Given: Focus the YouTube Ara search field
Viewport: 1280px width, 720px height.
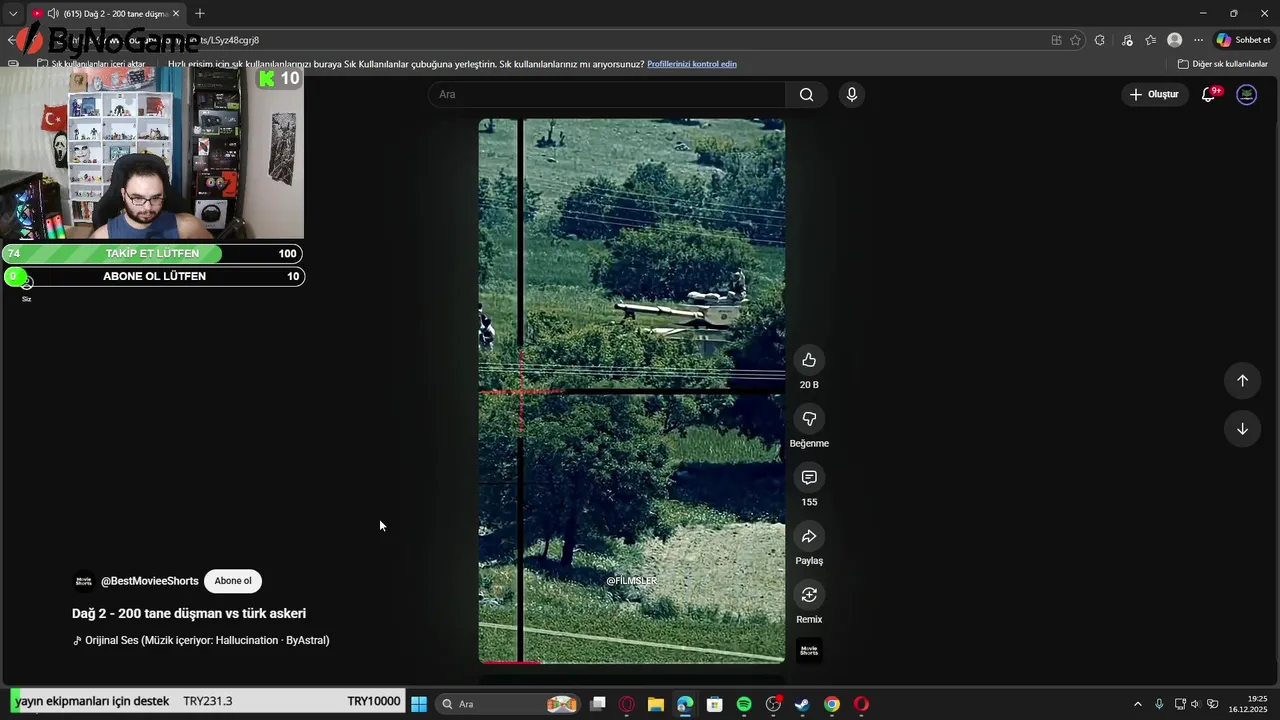Looking at the screenshot, I should 607,94.
